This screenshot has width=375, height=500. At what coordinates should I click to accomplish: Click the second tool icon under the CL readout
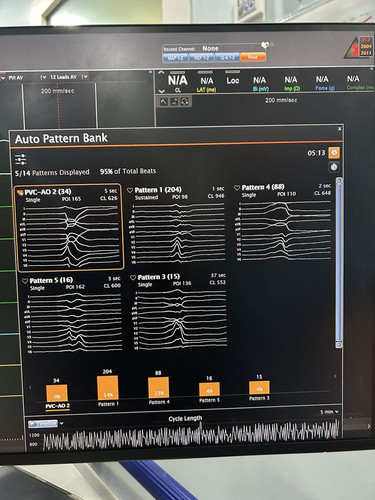pos(174,102)
